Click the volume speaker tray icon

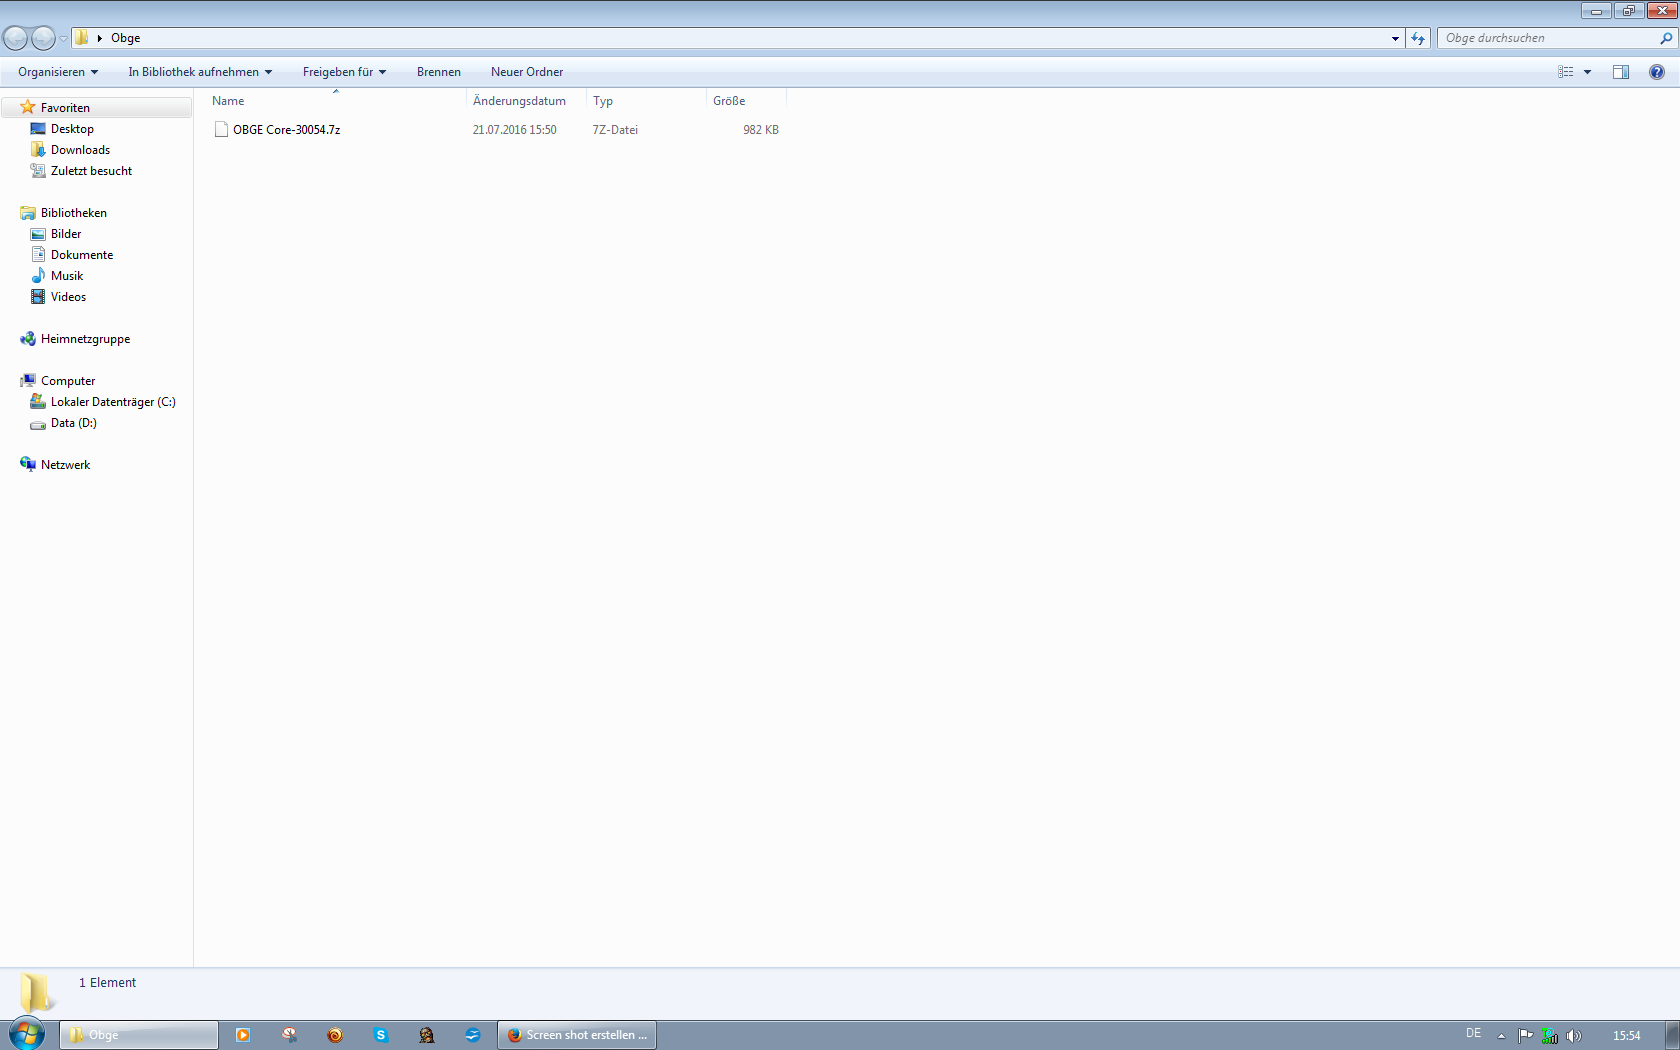[x=1573, y=1036]
